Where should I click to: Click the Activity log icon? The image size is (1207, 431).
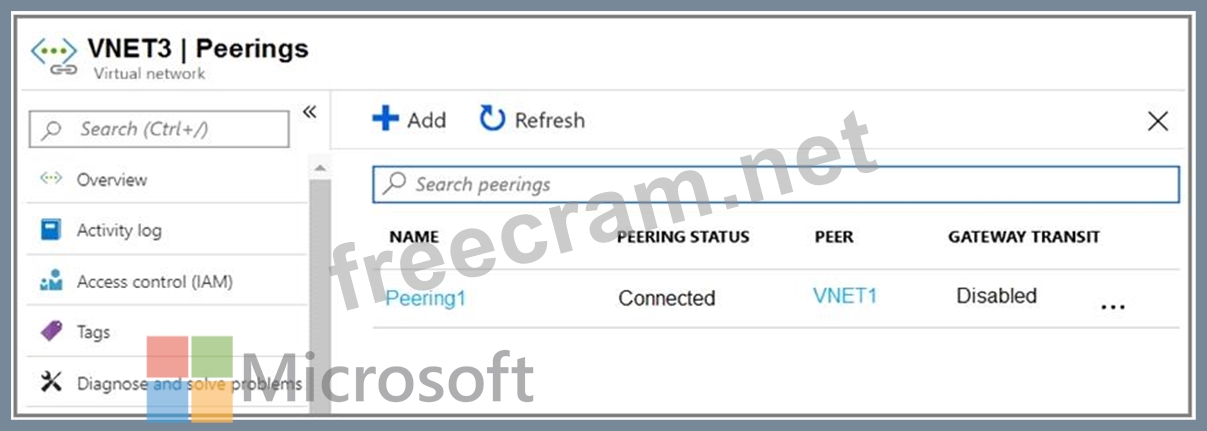coord(51,230)
